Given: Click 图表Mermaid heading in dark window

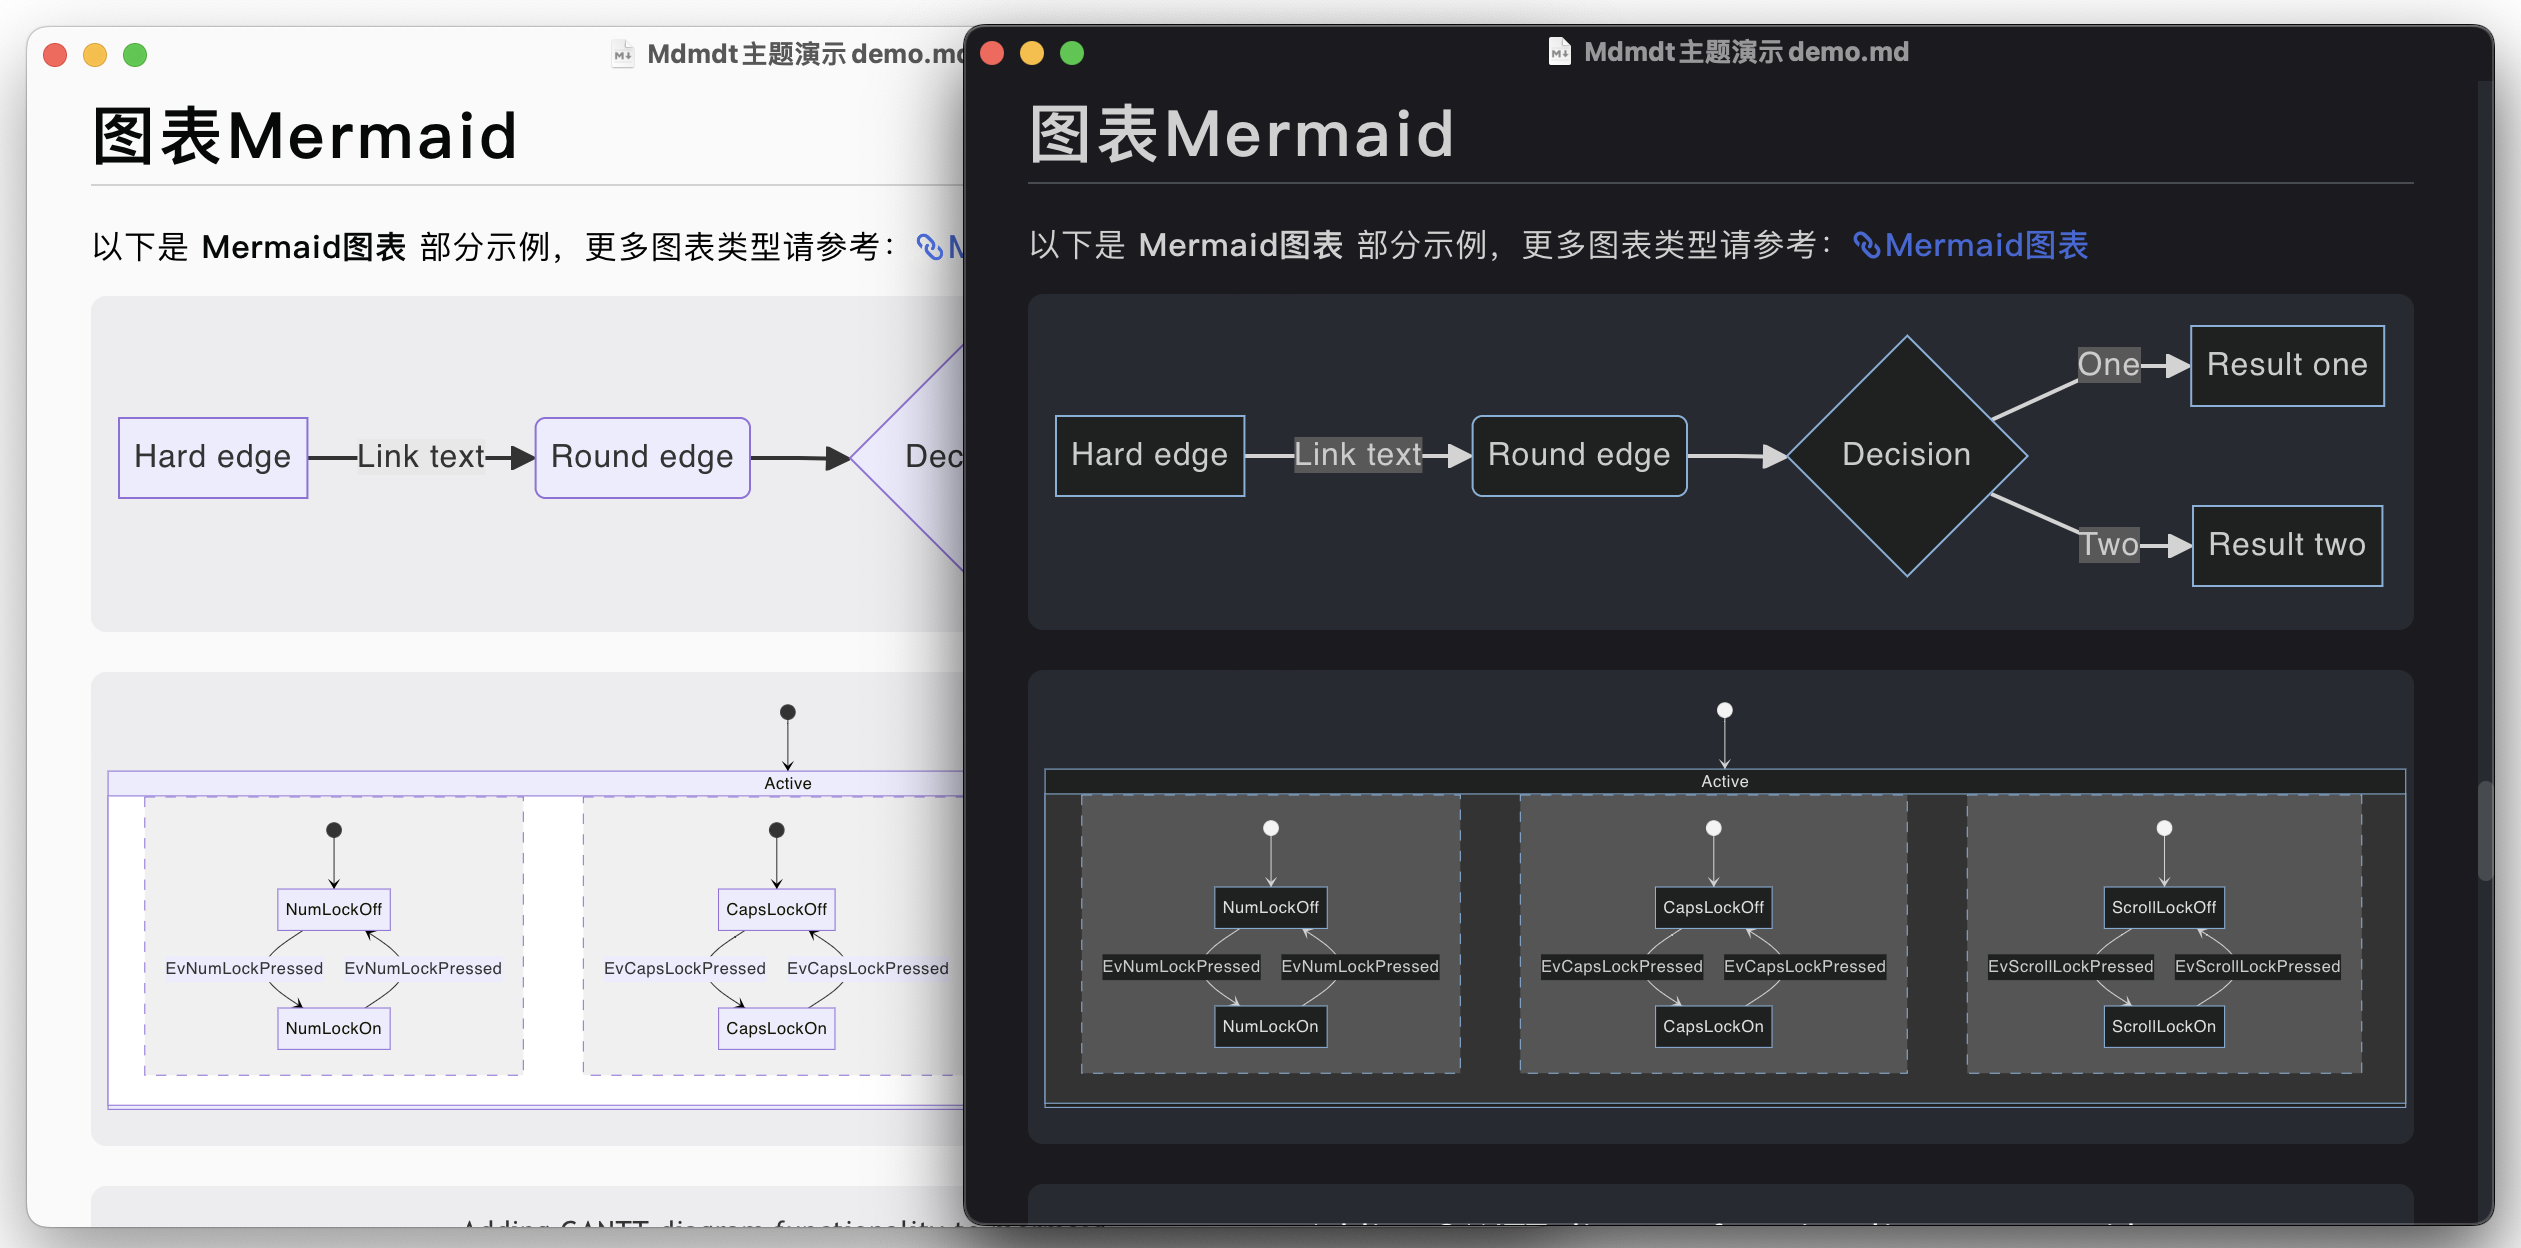Looking at the screenshot, I should click(1242, 134).
